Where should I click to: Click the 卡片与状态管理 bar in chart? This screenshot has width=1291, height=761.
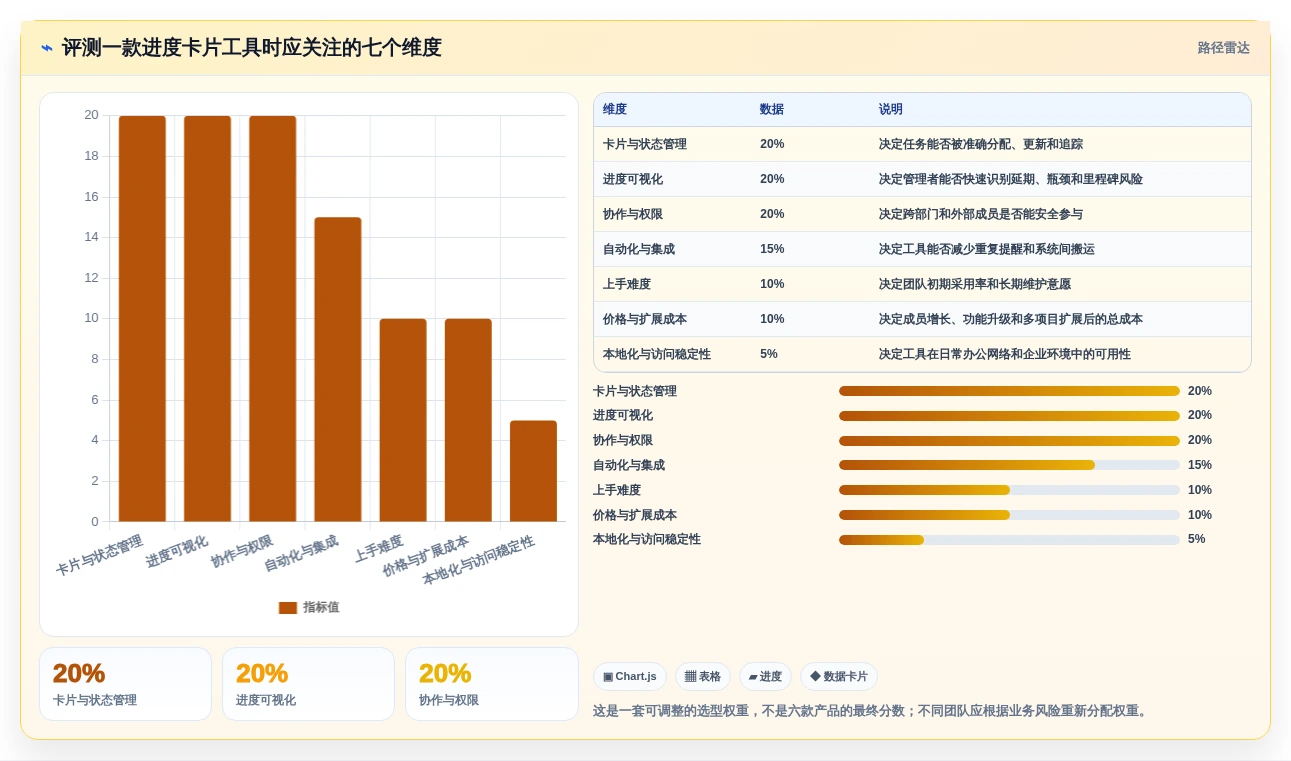[142, 319]
